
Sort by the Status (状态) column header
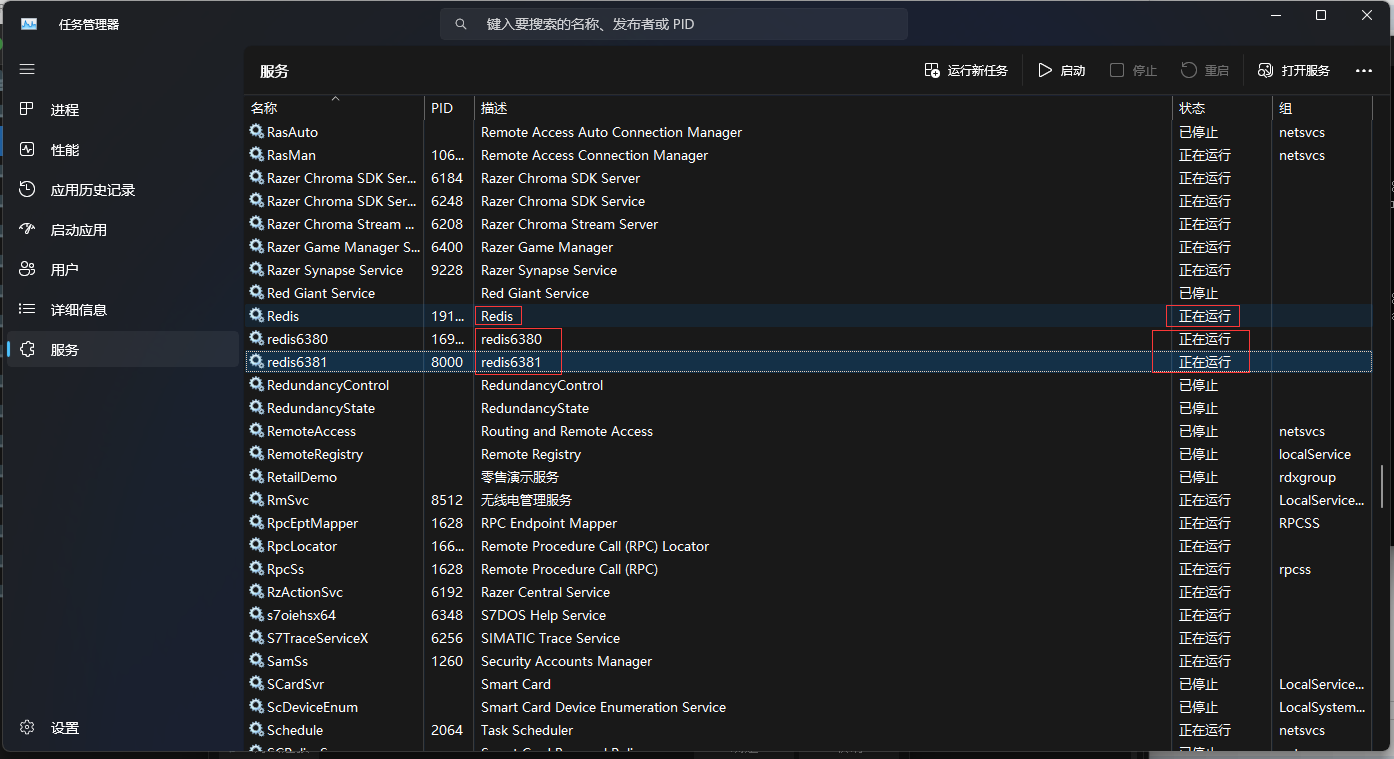pyautogui.click(x=1222, y=107)
